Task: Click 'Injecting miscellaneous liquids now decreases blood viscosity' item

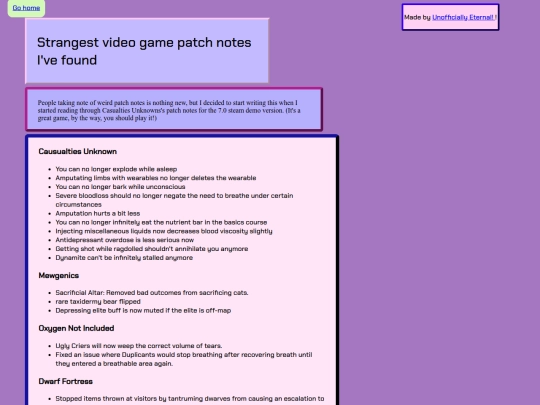Action: (x=164, y=231)
